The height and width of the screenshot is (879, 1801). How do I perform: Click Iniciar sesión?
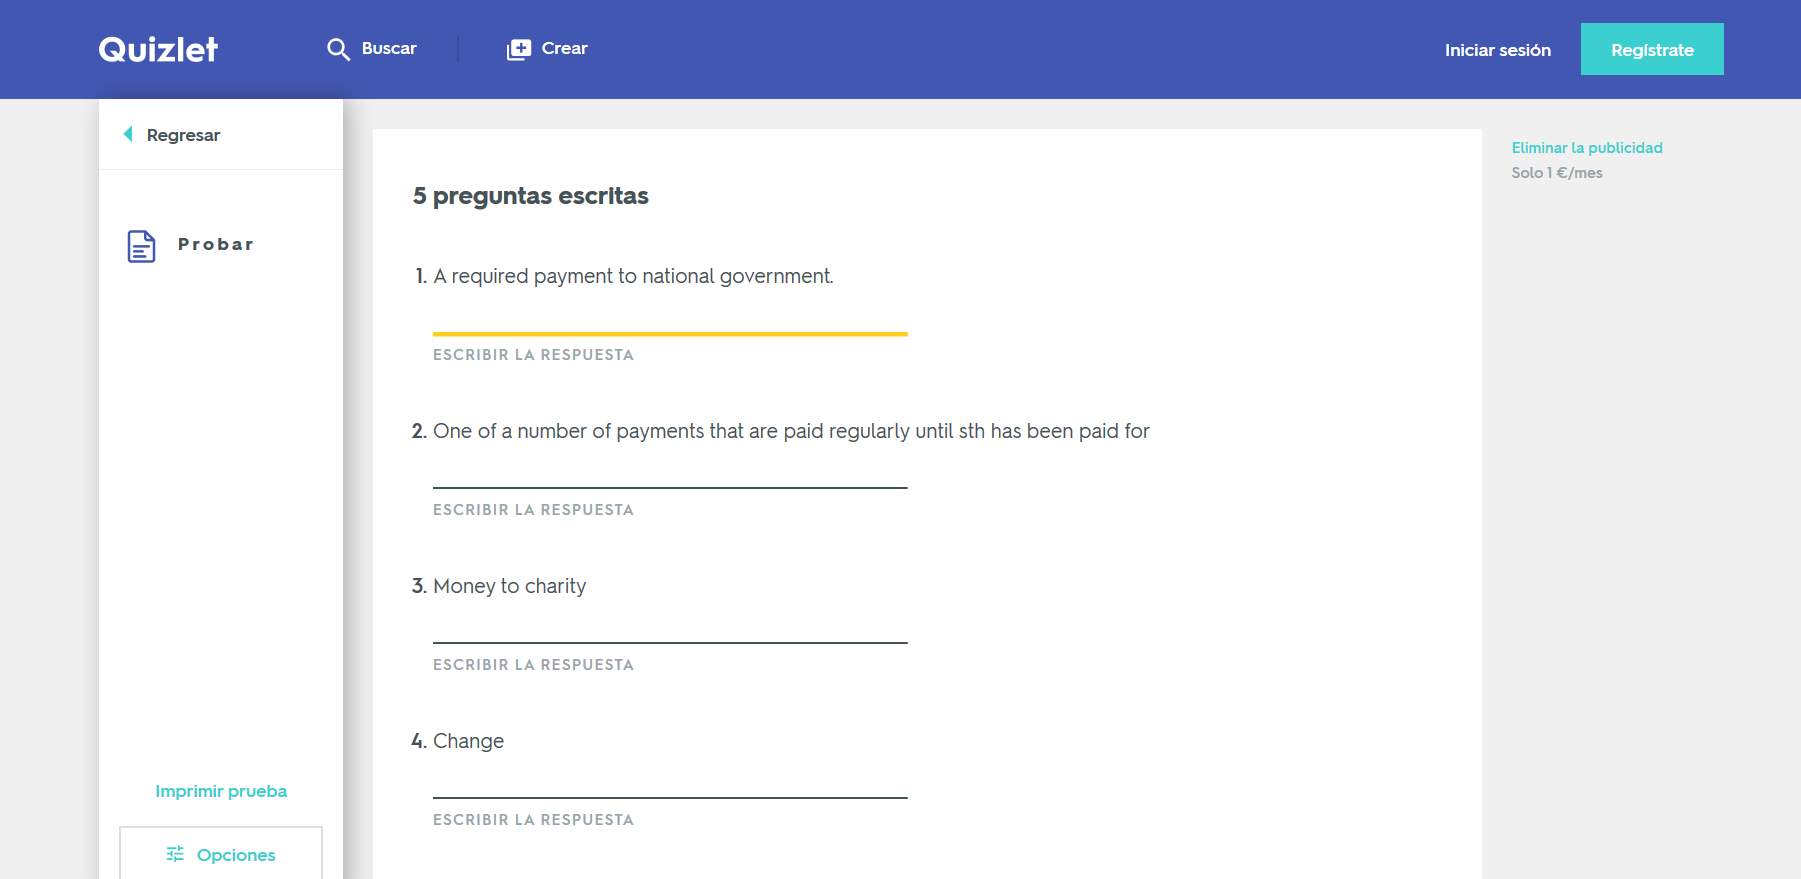[1497, 50]
